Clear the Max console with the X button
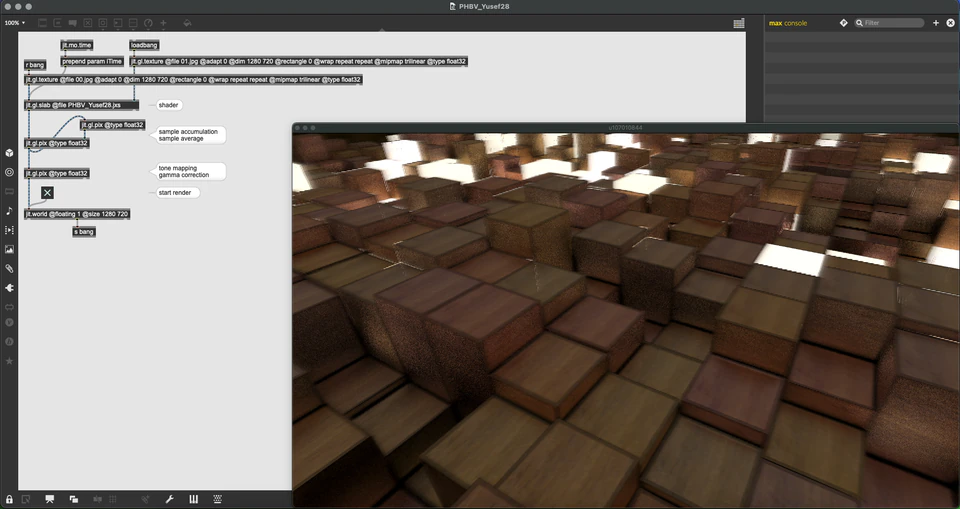960x509 pixels. pyautogui.click(x=951, y=23)
